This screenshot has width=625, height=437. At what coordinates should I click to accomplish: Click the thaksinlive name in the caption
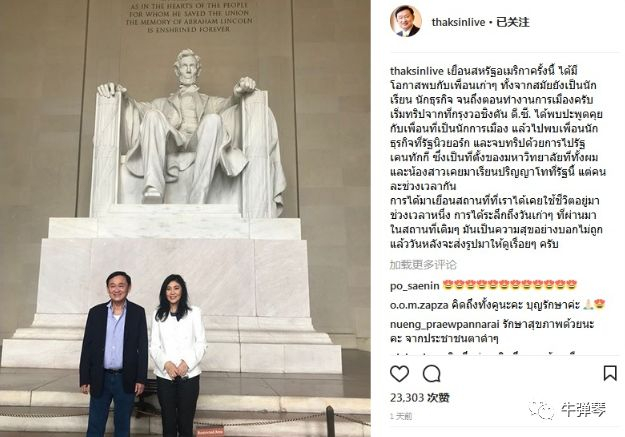[x=417, y=71]
